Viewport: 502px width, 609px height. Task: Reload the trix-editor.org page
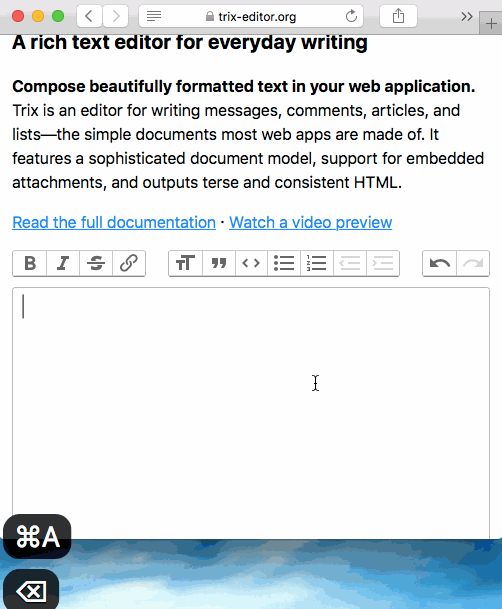coord(351,16)
